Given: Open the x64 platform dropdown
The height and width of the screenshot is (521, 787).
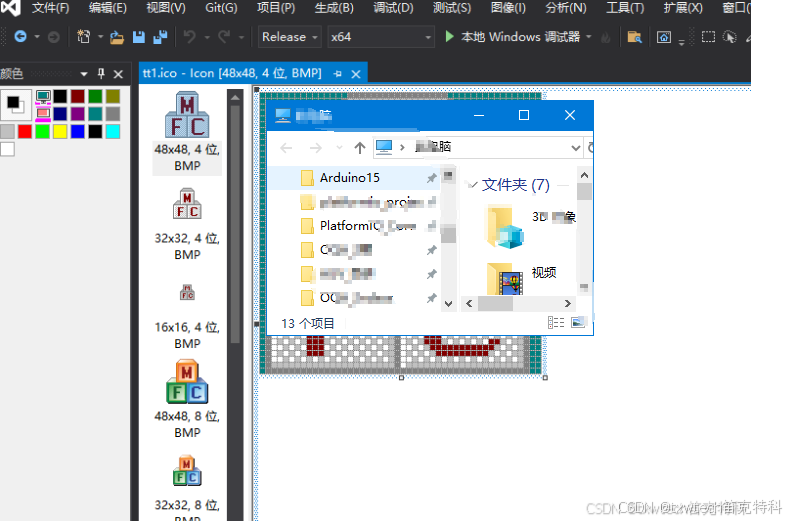Looking at the screenshot, I should [x=380, y=37].
